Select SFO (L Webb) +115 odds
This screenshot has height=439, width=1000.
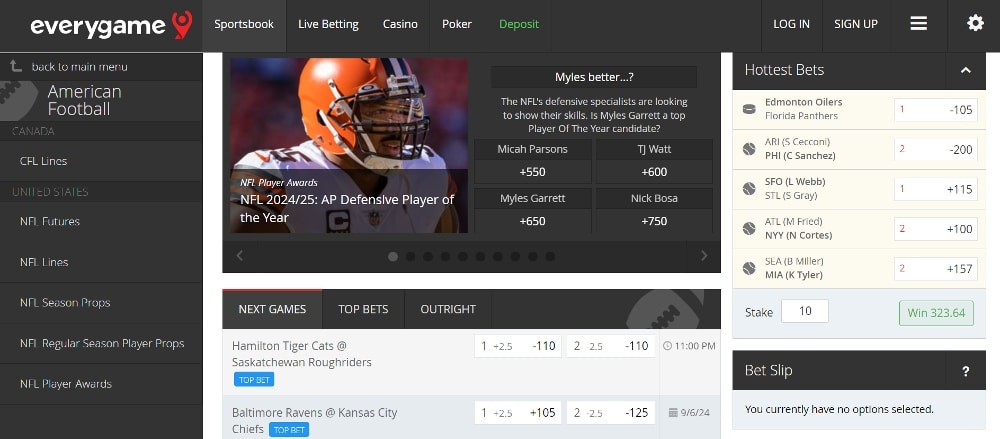tap(936, 189)
